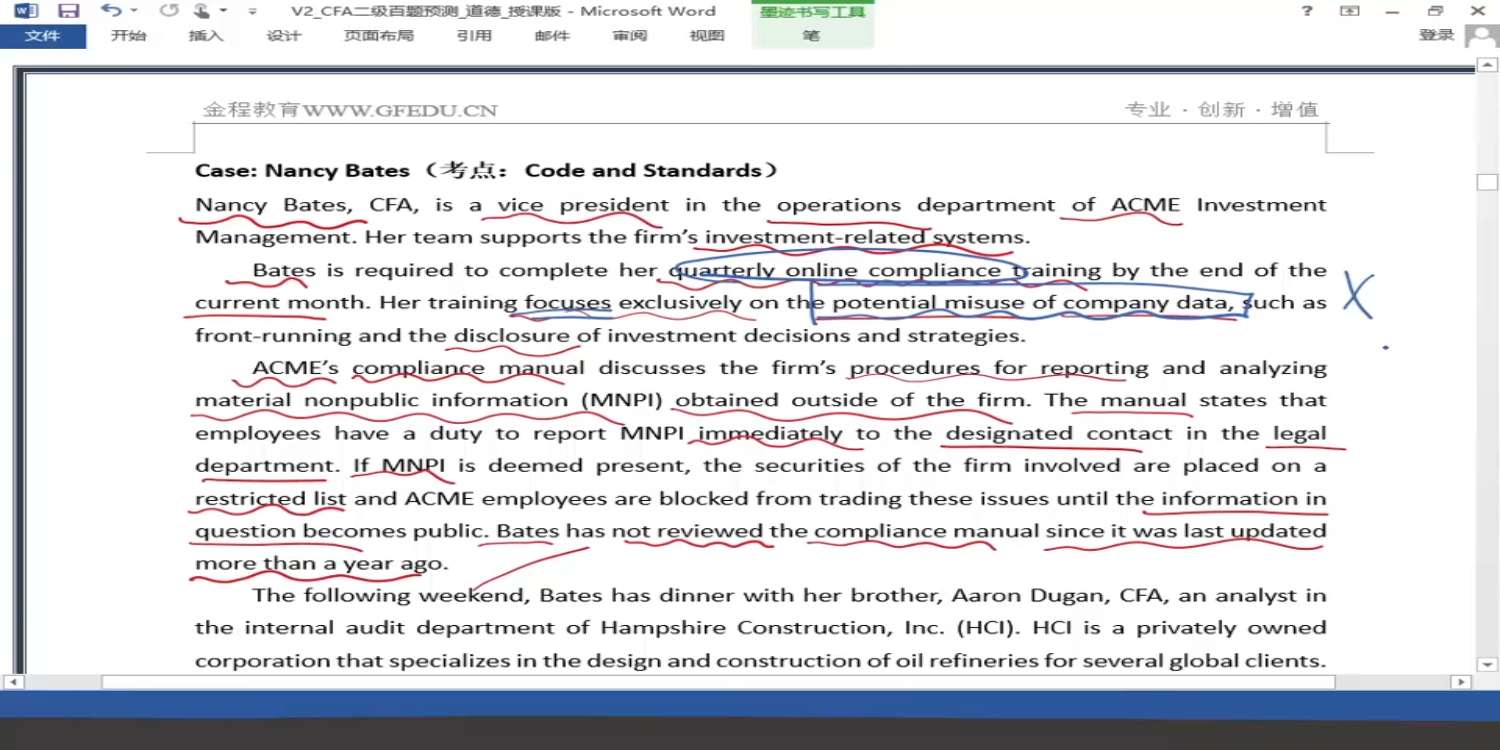
Task: Click the vertical scrollbar down arrow
Action: point(1488,664)
